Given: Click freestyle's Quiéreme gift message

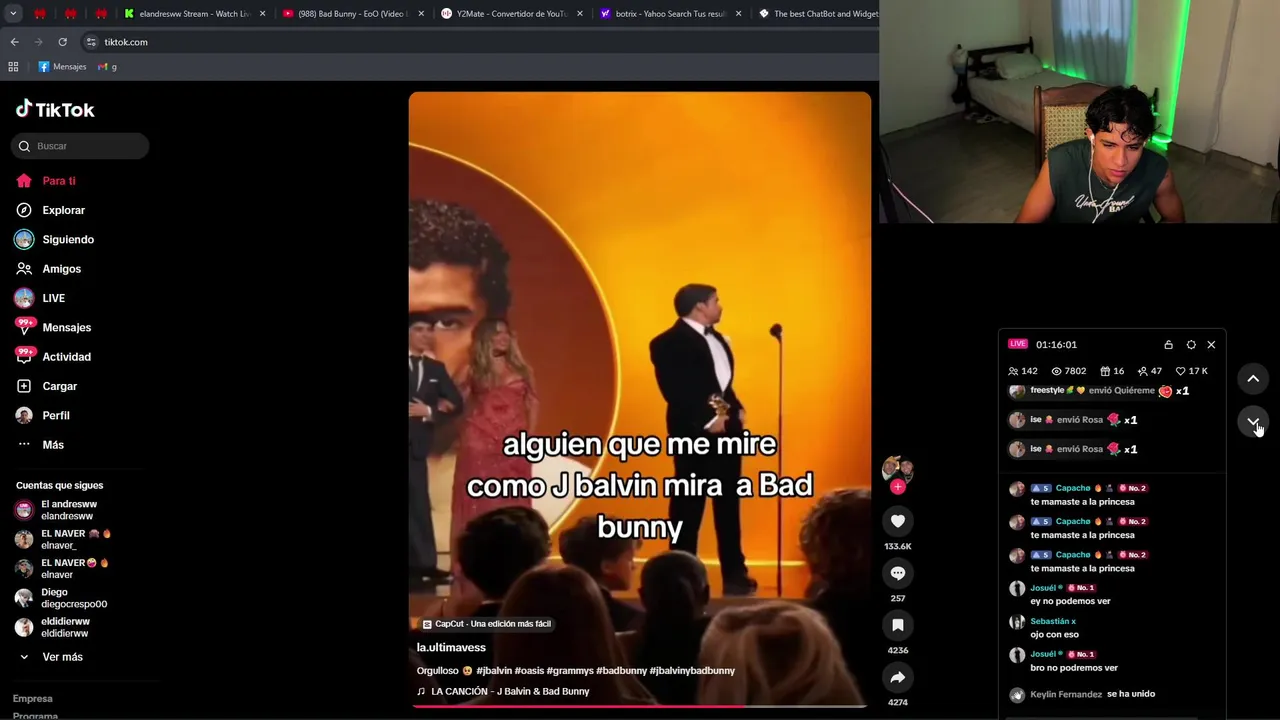Looking at the screenshot, I should [x=1099, y=391].
